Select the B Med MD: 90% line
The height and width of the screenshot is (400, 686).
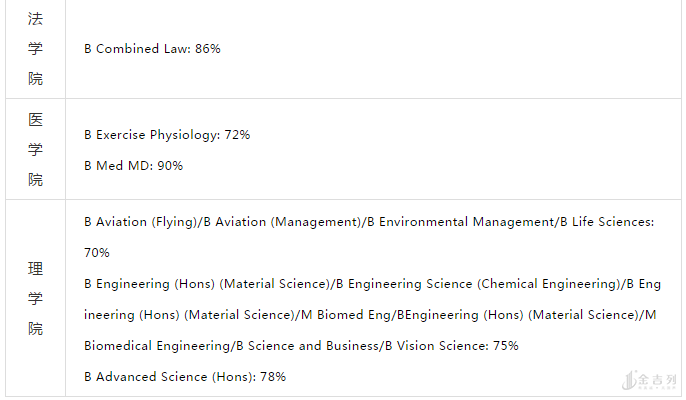point(133,165)
